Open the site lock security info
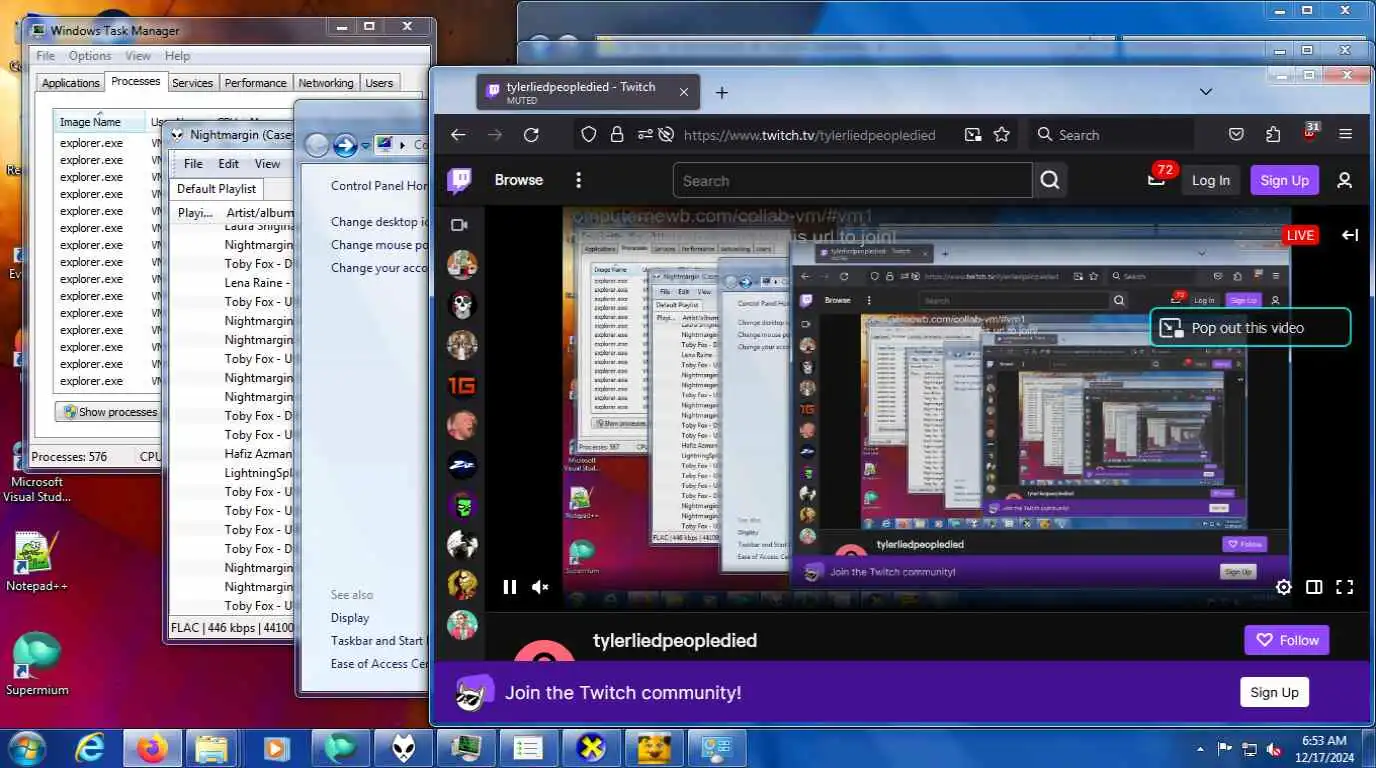The height and width of the screenshot is (768, 1376). click(x=616, y=135)
